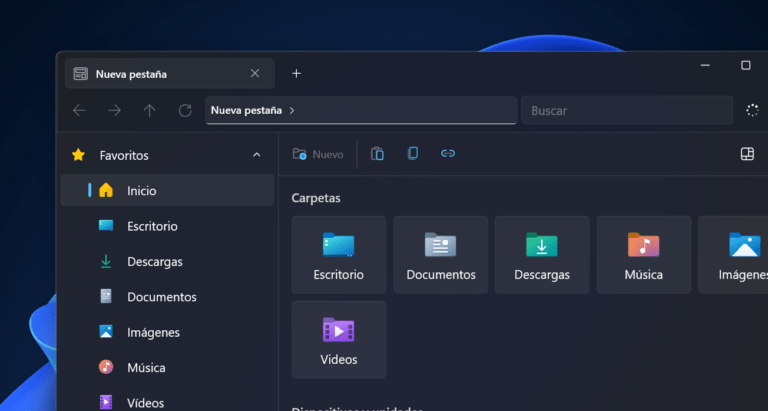Maximize the file manager window

pyautogui.click(x=745, y=65)
